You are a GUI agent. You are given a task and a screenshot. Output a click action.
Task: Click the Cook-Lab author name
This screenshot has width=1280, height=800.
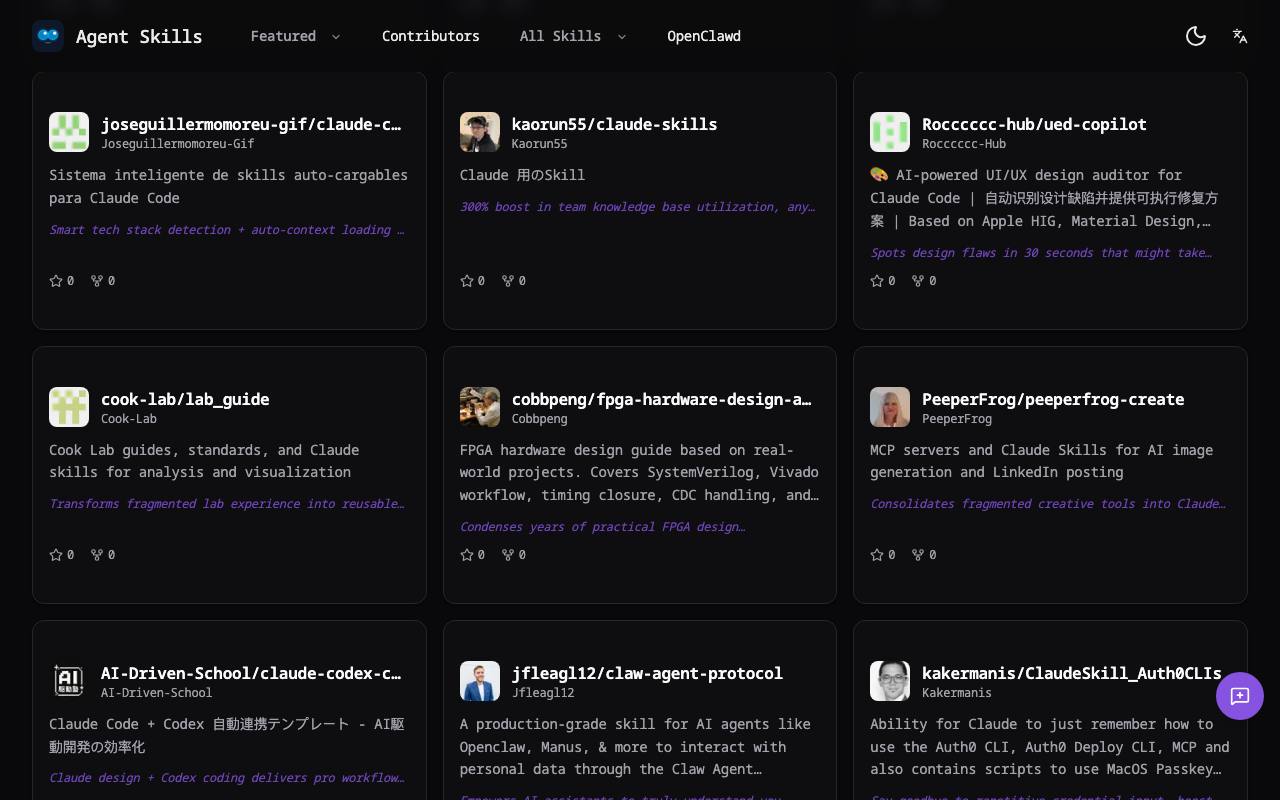[129, 419]
